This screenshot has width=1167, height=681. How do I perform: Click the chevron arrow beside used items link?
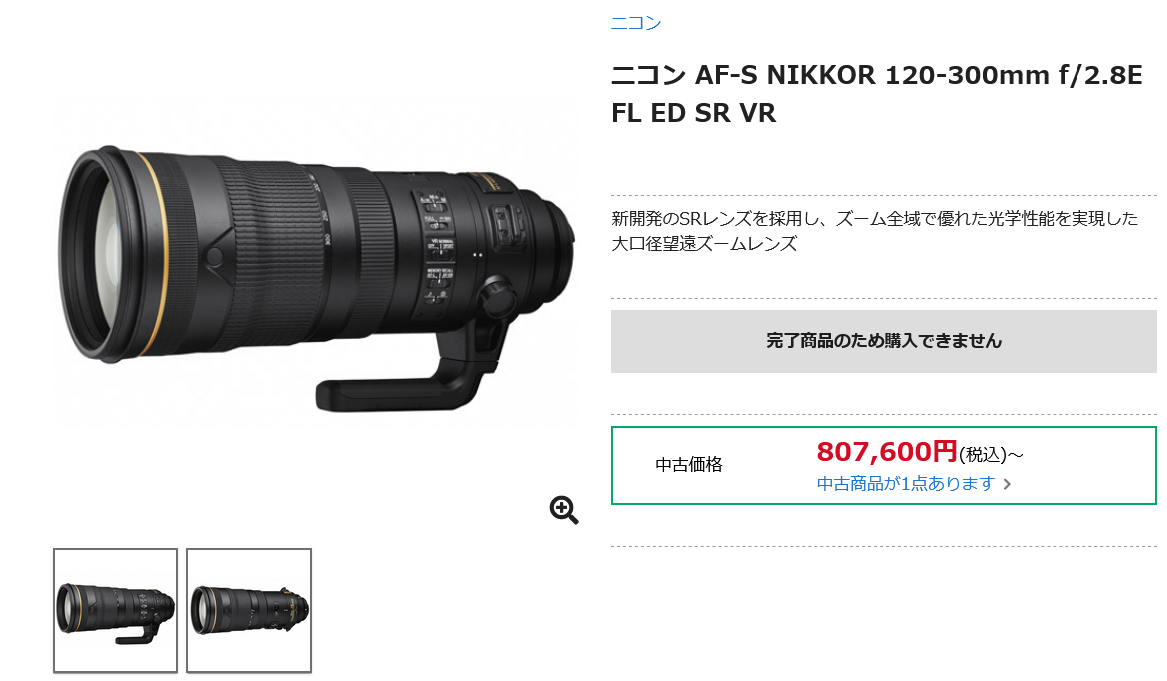(x=1007, y=485)
